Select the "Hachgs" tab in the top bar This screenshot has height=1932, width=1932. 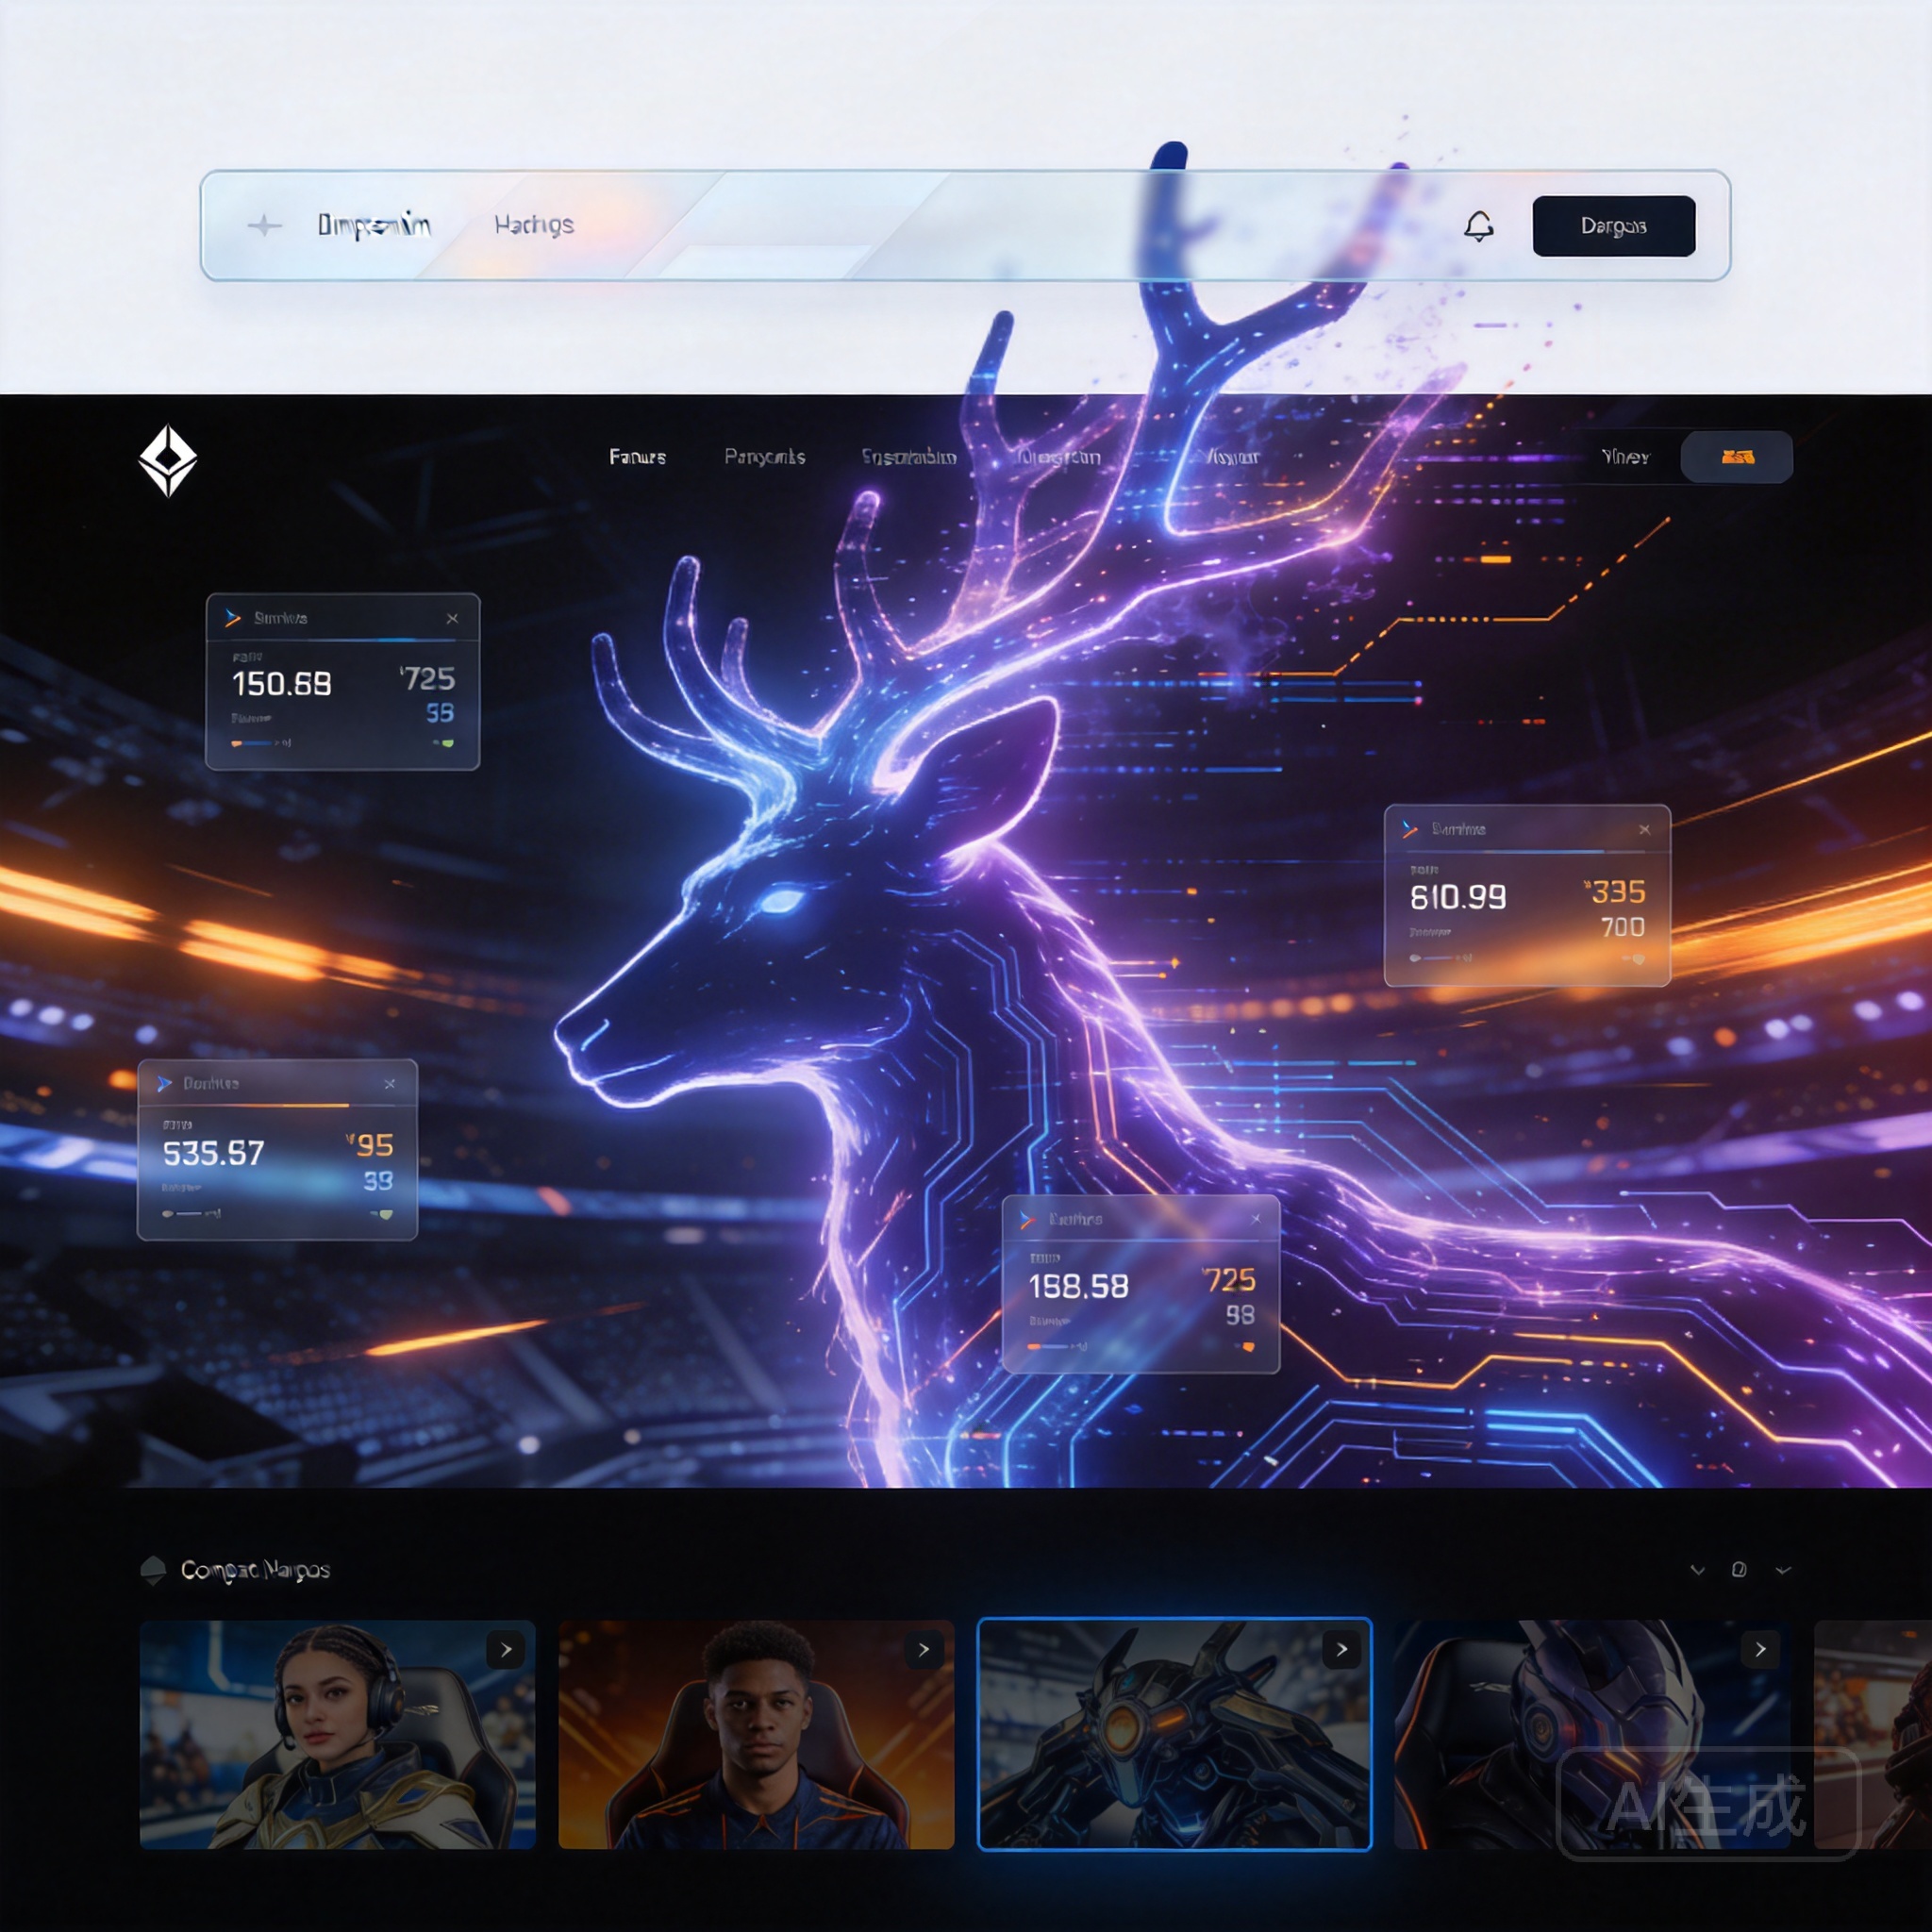point(534,225)
